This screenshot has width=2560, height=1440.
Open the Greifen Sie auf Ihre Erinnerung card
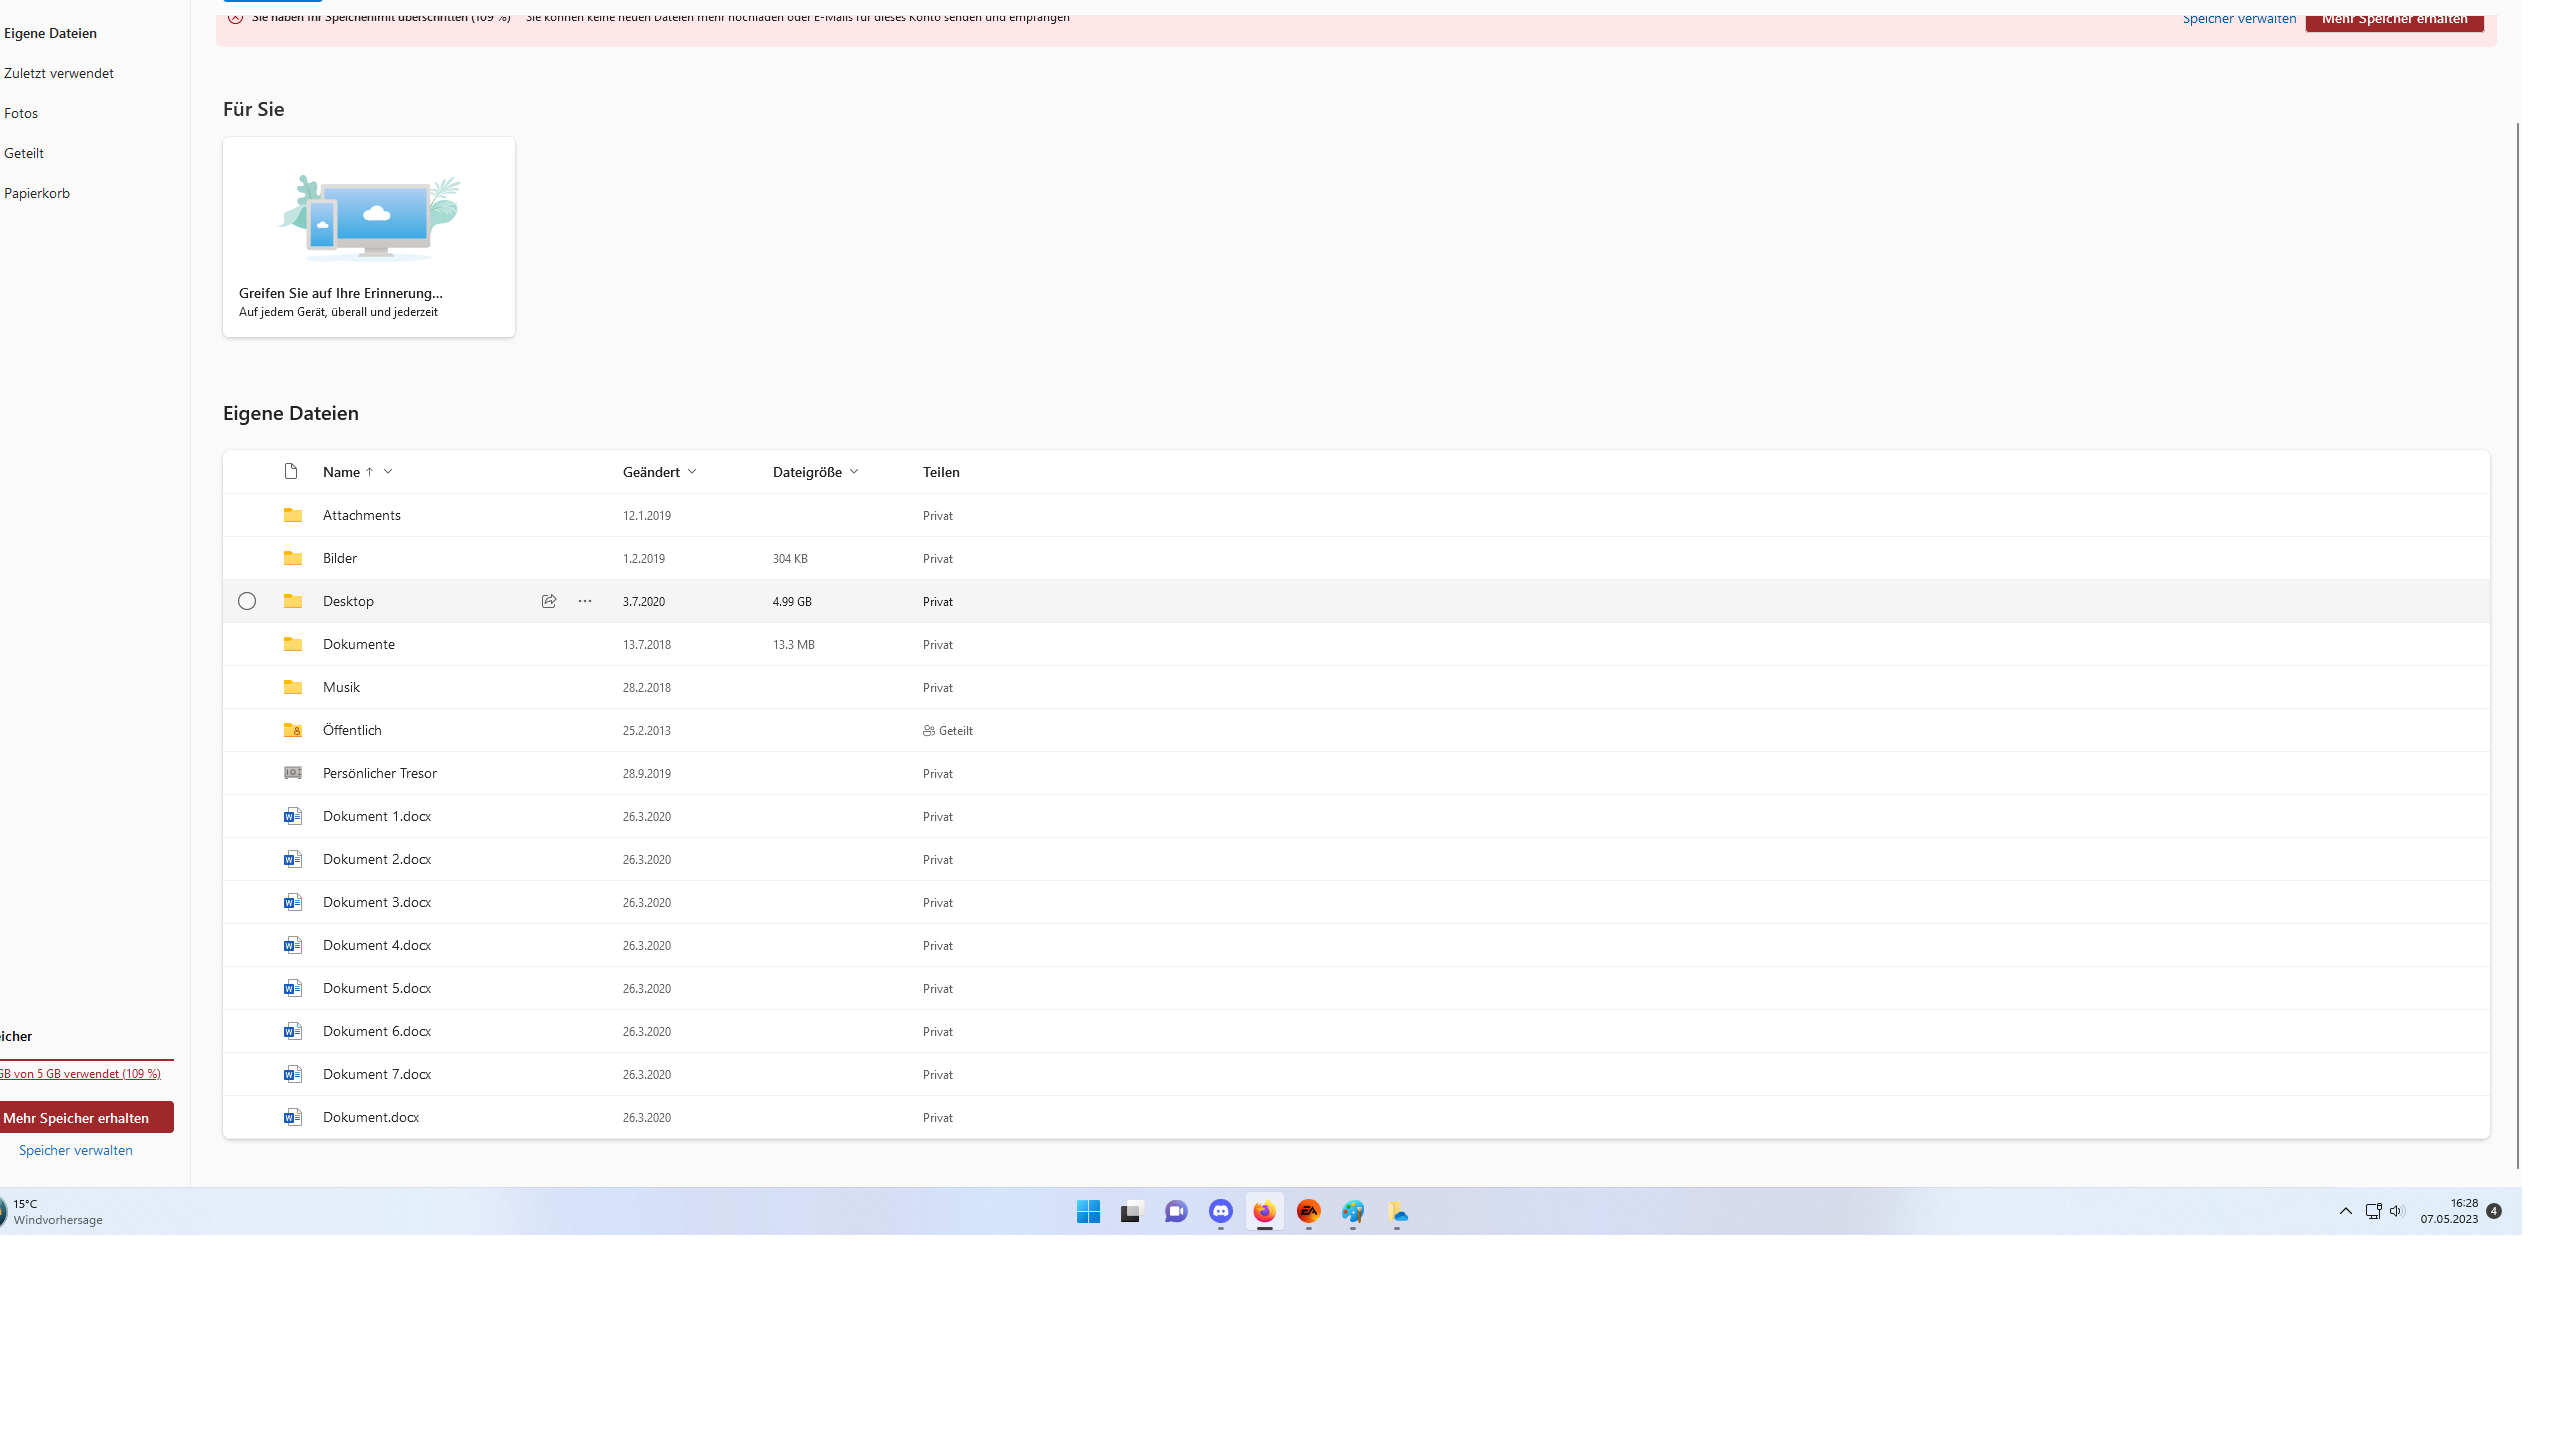(368, 237)
